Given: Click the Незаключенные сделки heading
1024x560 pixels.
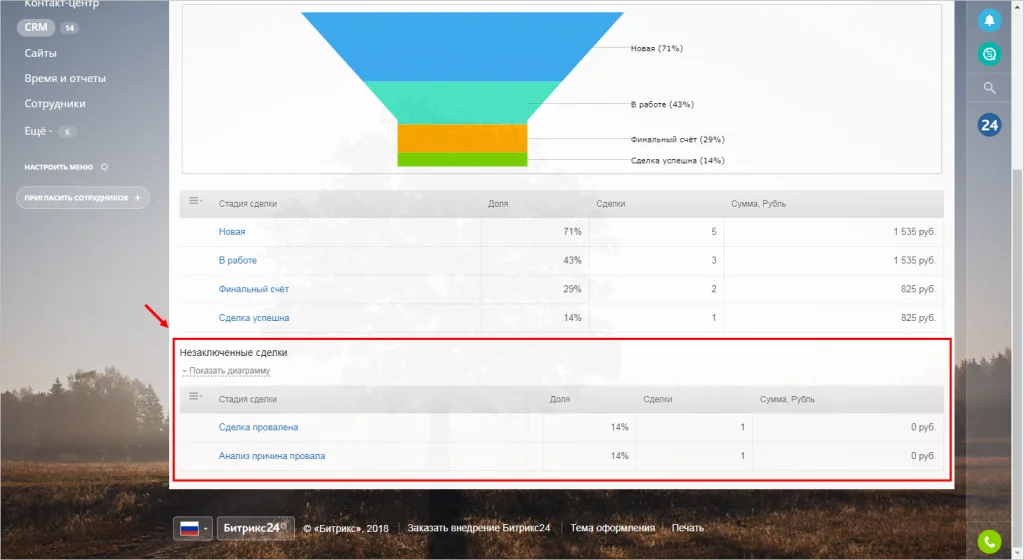Looking at the screenshot, I should [x=233, y=352].
